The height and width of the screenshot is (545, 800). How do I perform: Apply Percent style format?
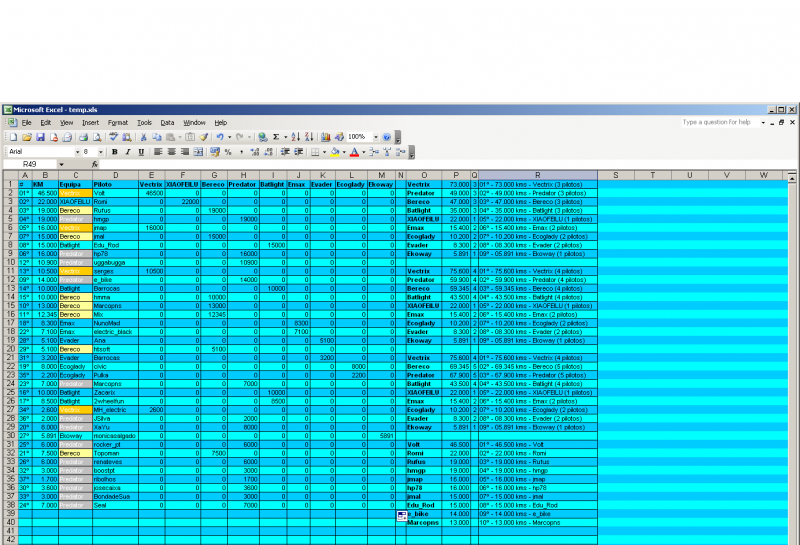pyautogui.click(x=228, y=152)
